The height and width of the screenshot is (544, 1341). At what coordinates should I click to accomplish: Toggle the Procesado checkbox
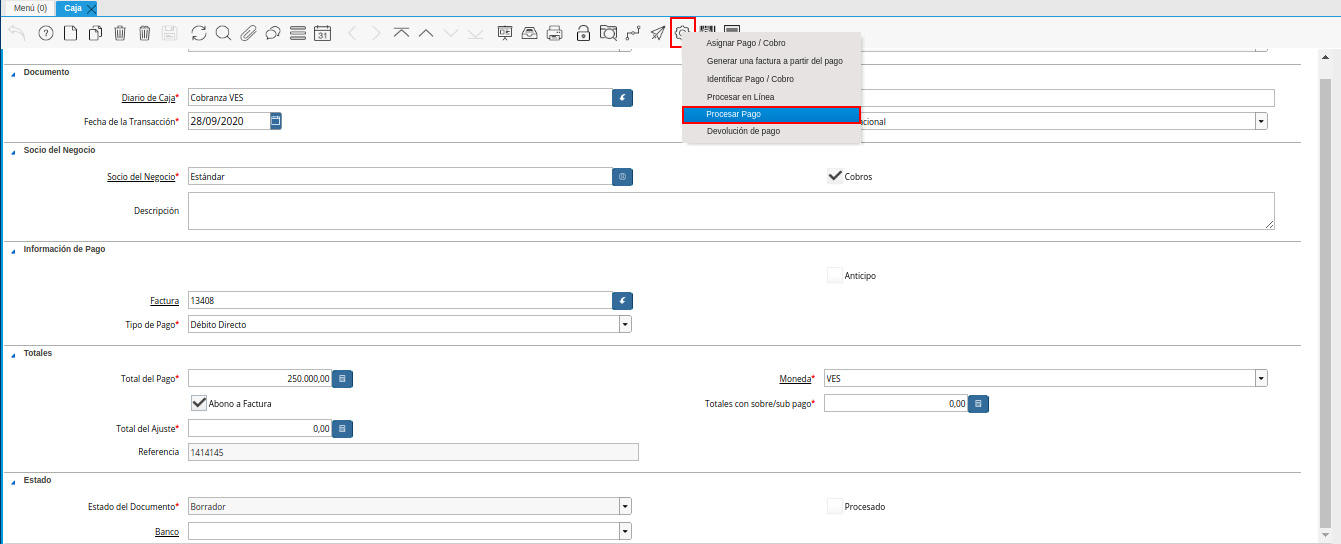[835, 506]
